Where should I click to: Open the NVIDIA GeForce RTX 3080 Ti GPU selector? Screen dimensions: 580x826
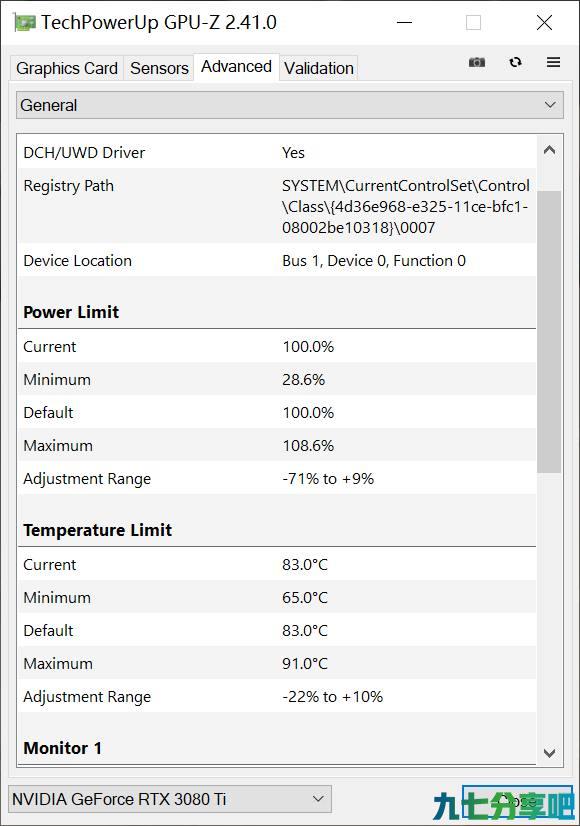(x=170, y=799)
